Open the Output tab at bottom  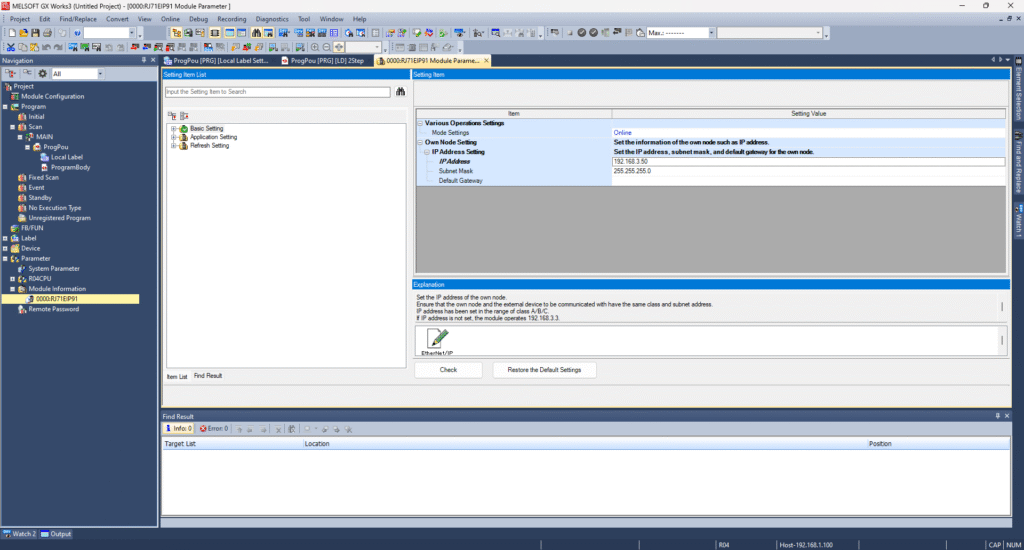[56, 534]
